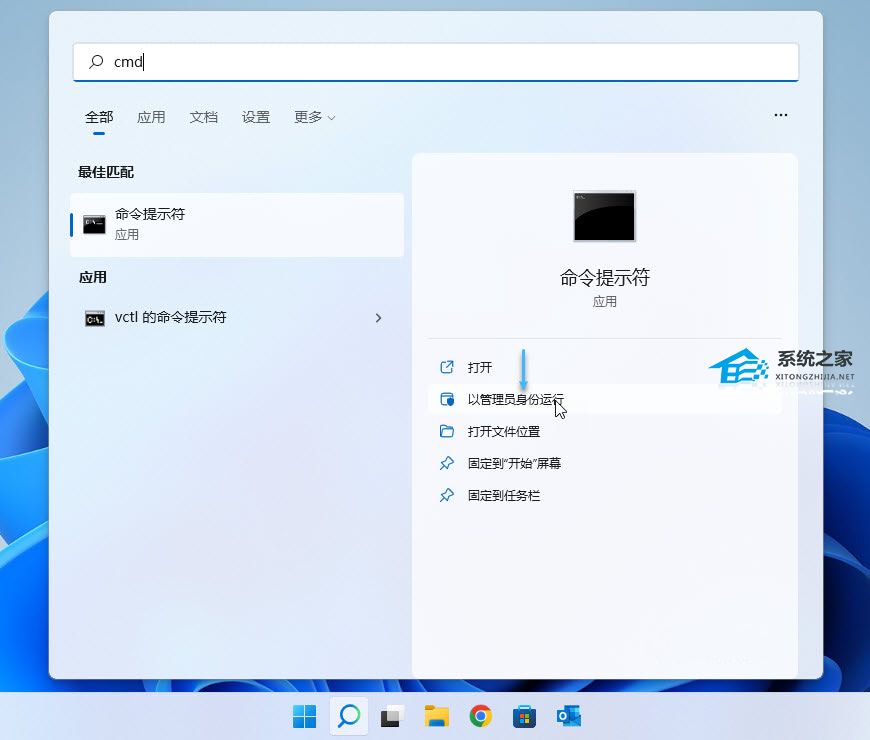870x740 pixels.
Task: Switch to the 应用 filter tab
Action: point(151,117)
